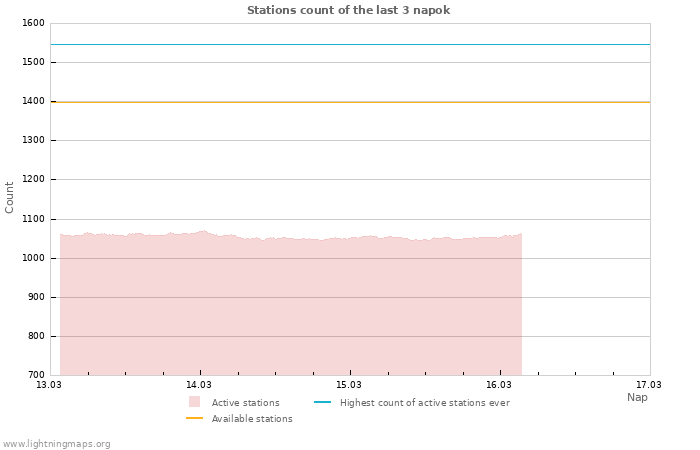Click the 1400 y-axis tick label
This screenshot has width=700, height=450.
[33, 101]
